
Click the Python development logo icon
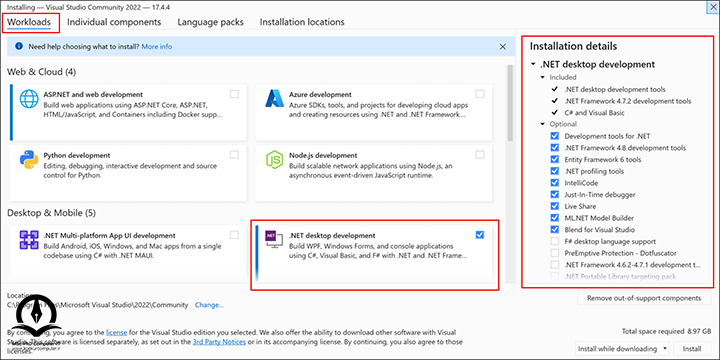[x=28, y=159]
